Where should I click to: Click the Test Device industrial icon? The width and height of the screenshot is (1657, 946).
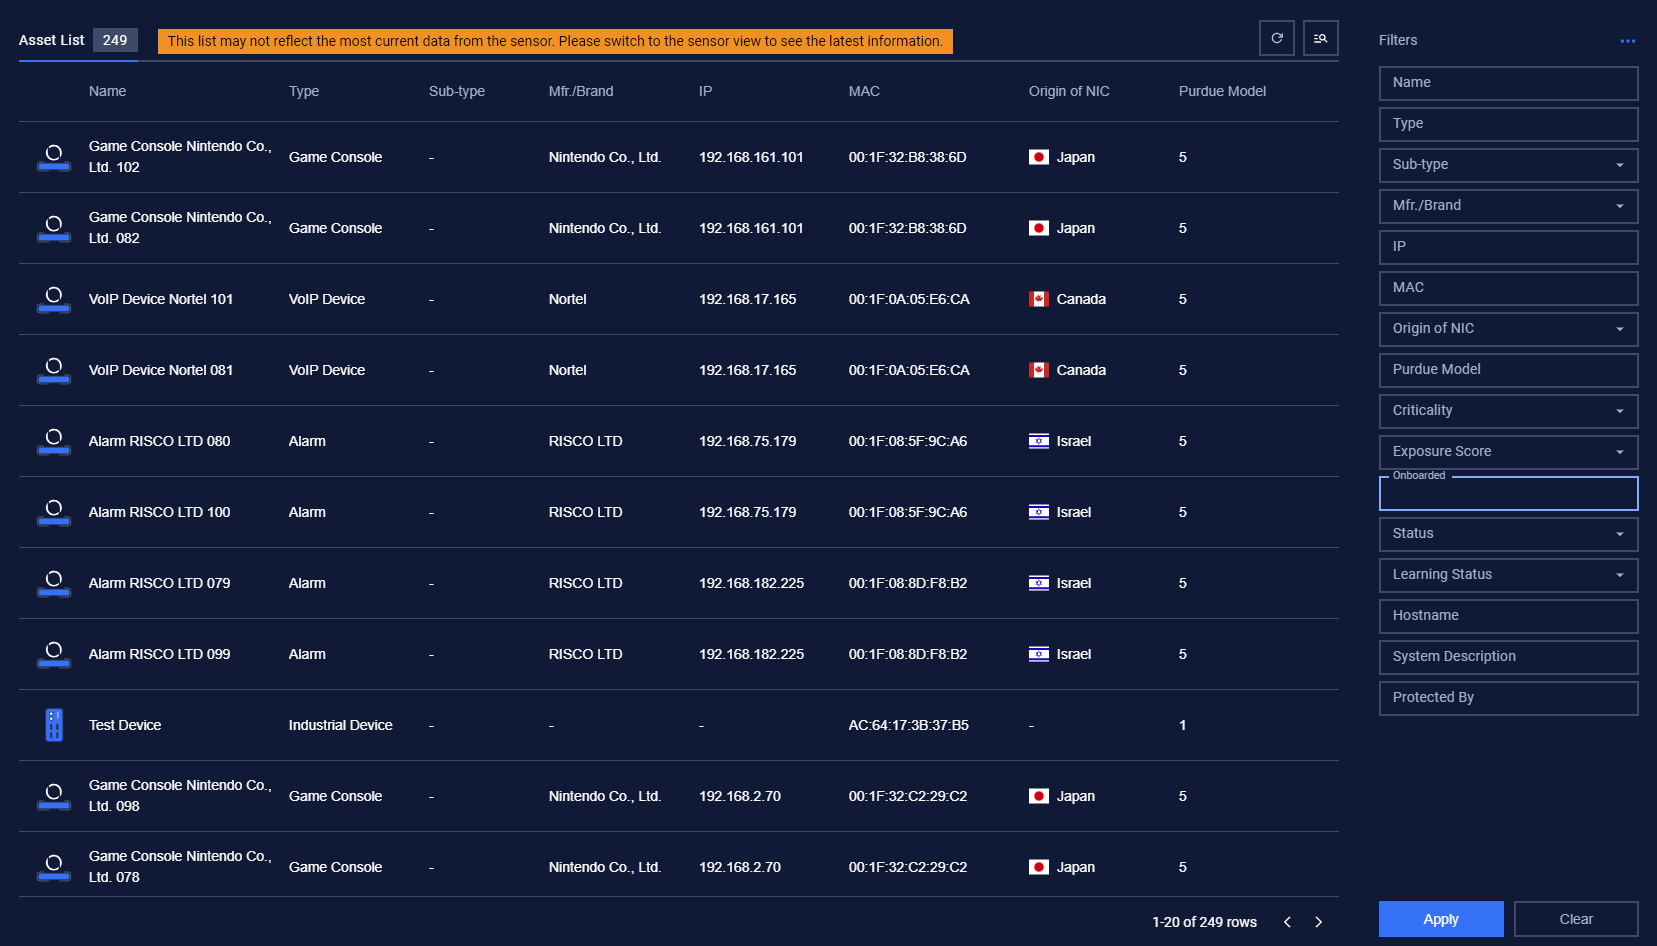point(54,725)
